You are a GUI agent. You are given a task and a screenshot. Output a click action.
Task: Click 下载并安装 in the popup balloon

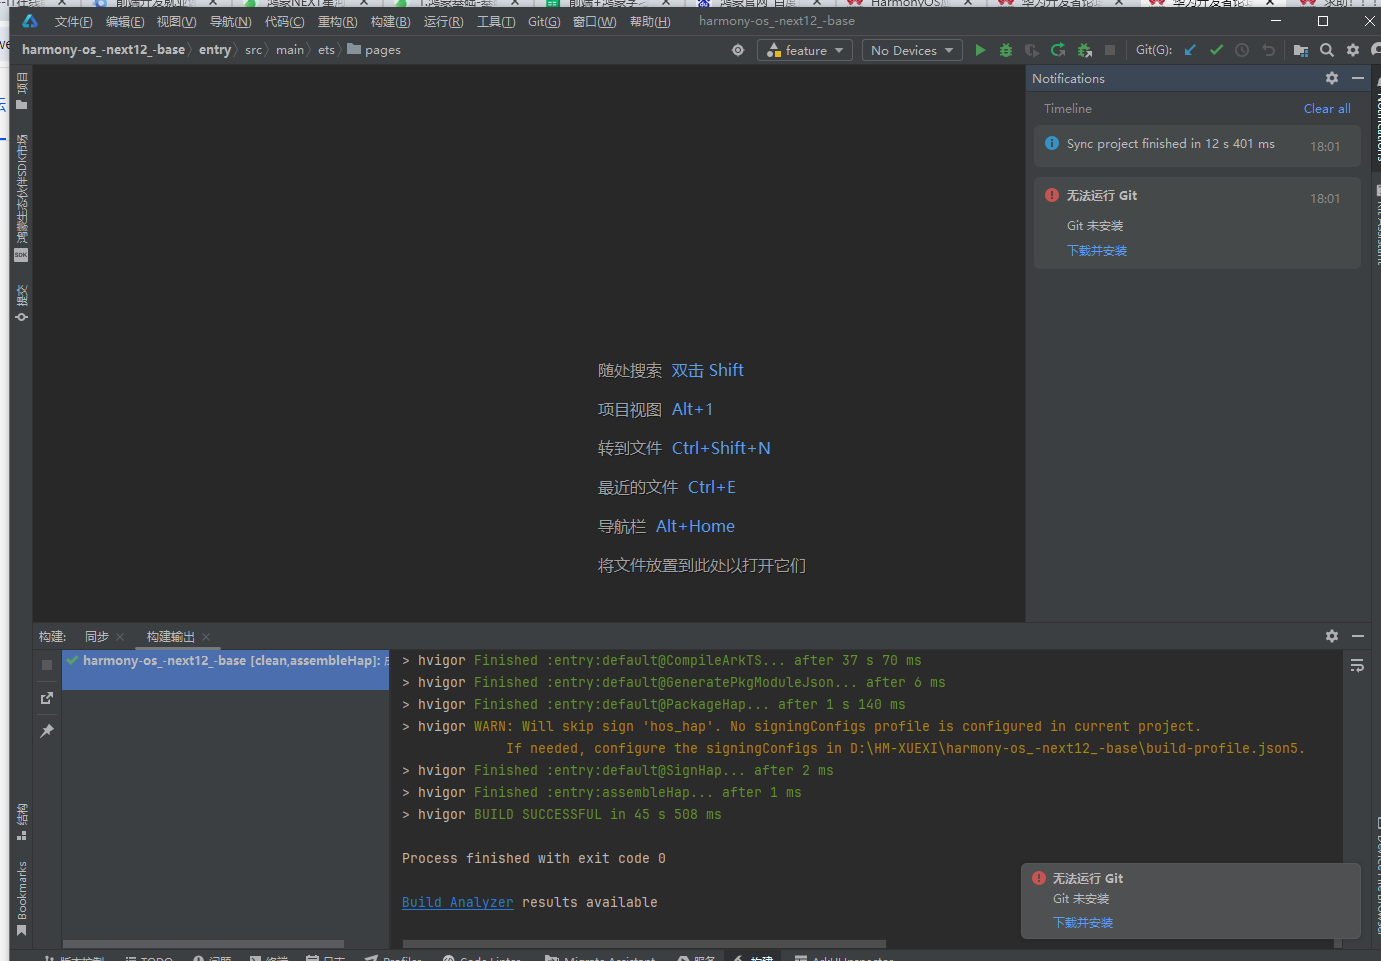tap(1083, 923)
